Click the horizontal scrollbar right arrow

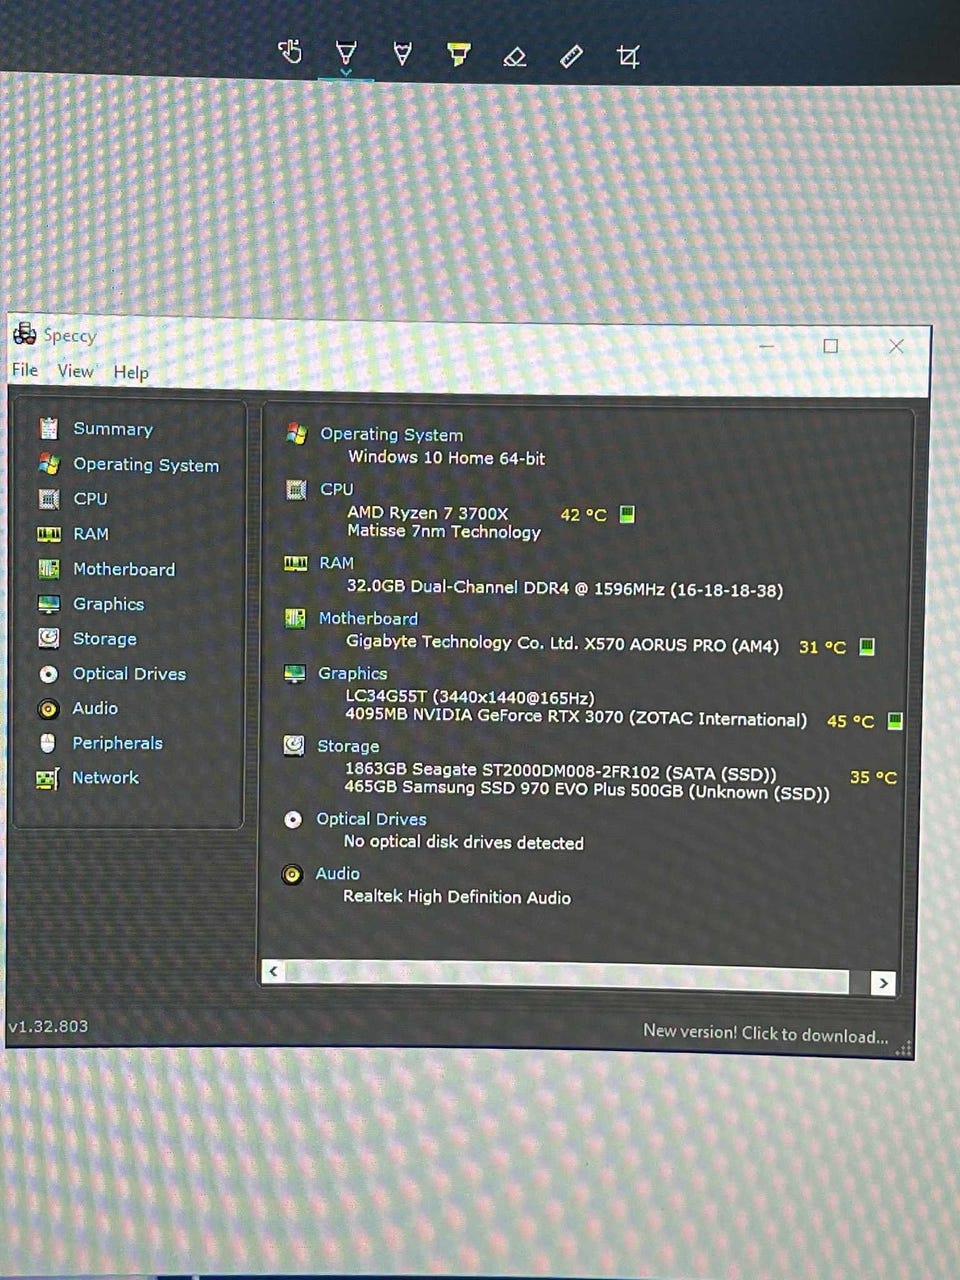click(882, 983)
